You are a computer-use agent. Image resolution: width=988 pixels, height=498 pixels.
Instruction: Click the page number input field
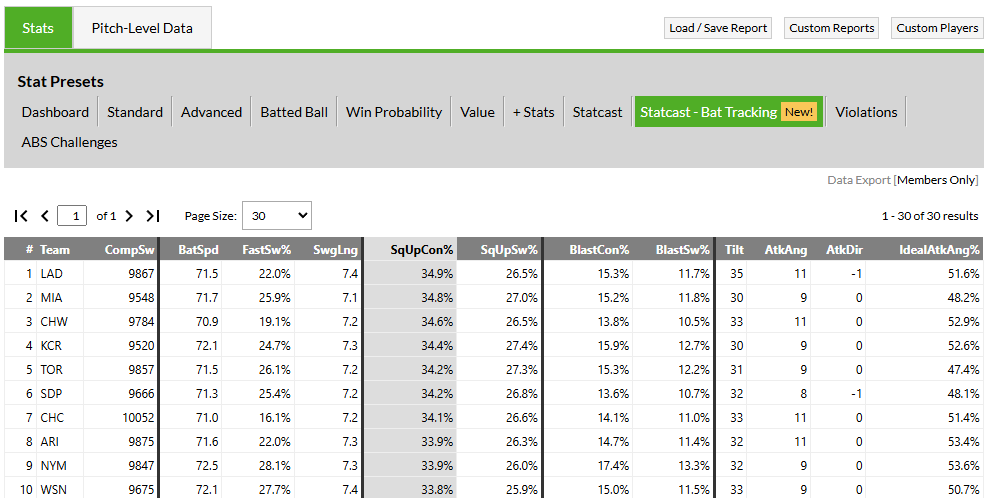(x=73, y=216)
